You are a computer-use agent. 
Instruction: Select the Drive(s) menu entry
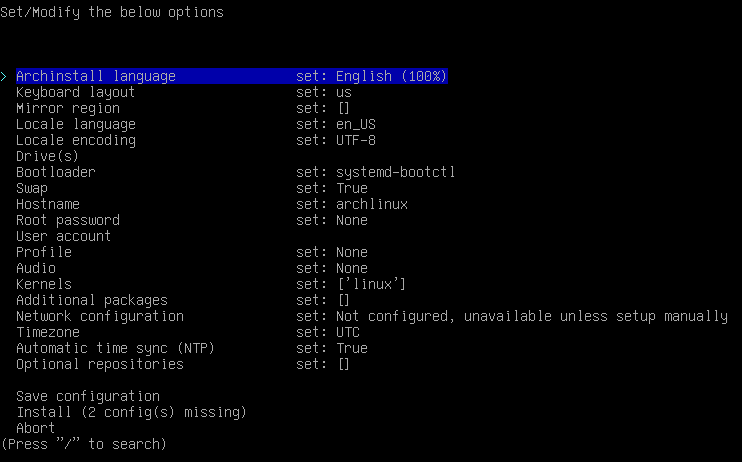coord(47,156)
